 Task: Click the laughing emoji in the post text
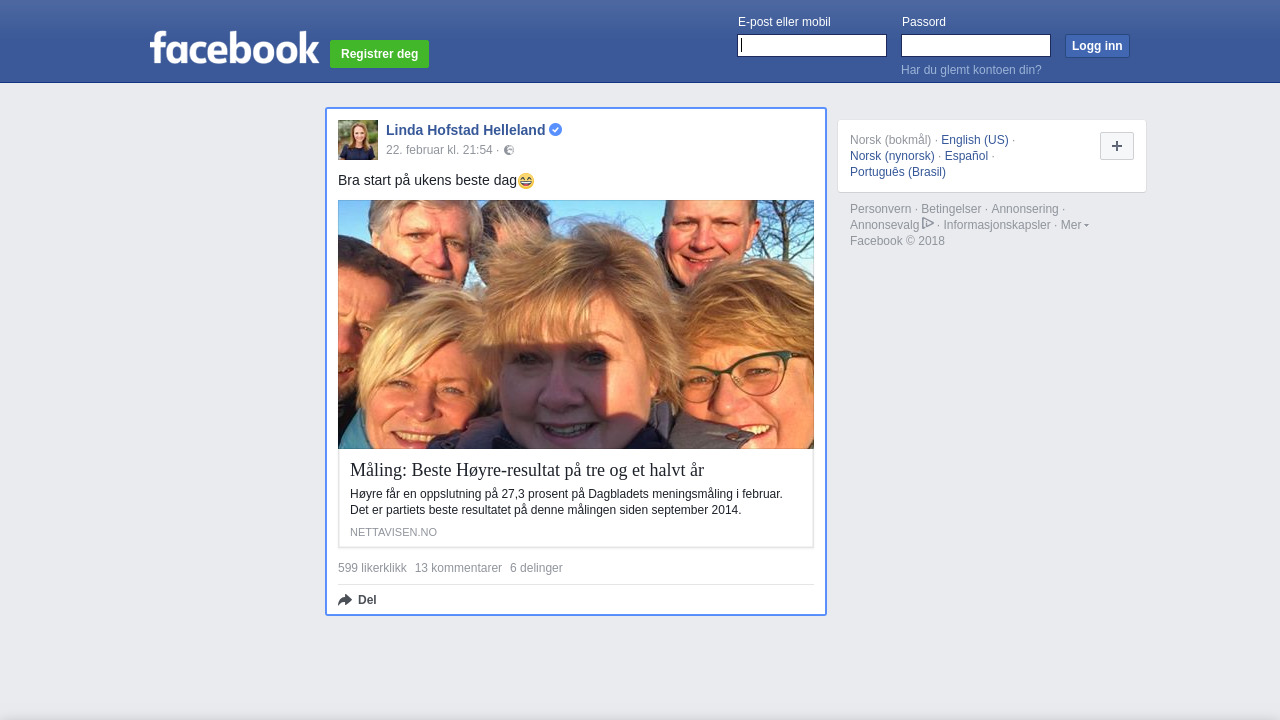tap(526, 181)
